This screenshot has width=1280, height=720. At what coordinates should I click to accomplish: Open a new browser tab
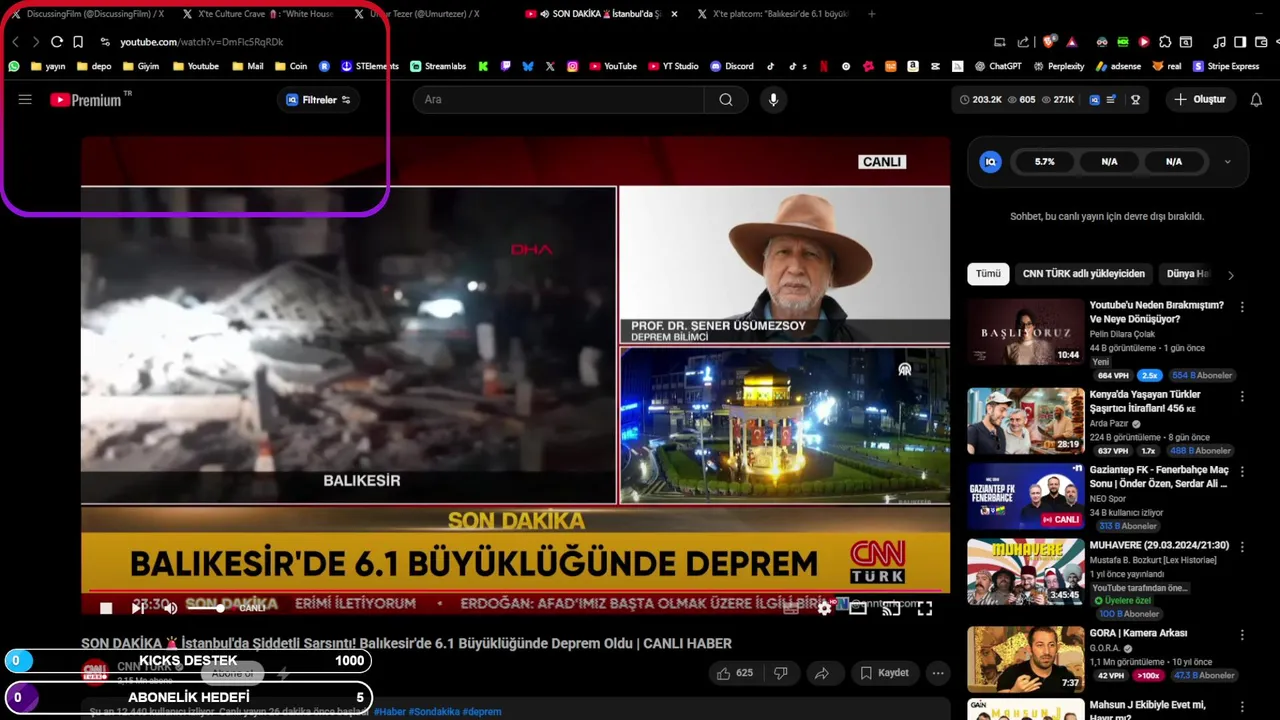coord(872,14)
